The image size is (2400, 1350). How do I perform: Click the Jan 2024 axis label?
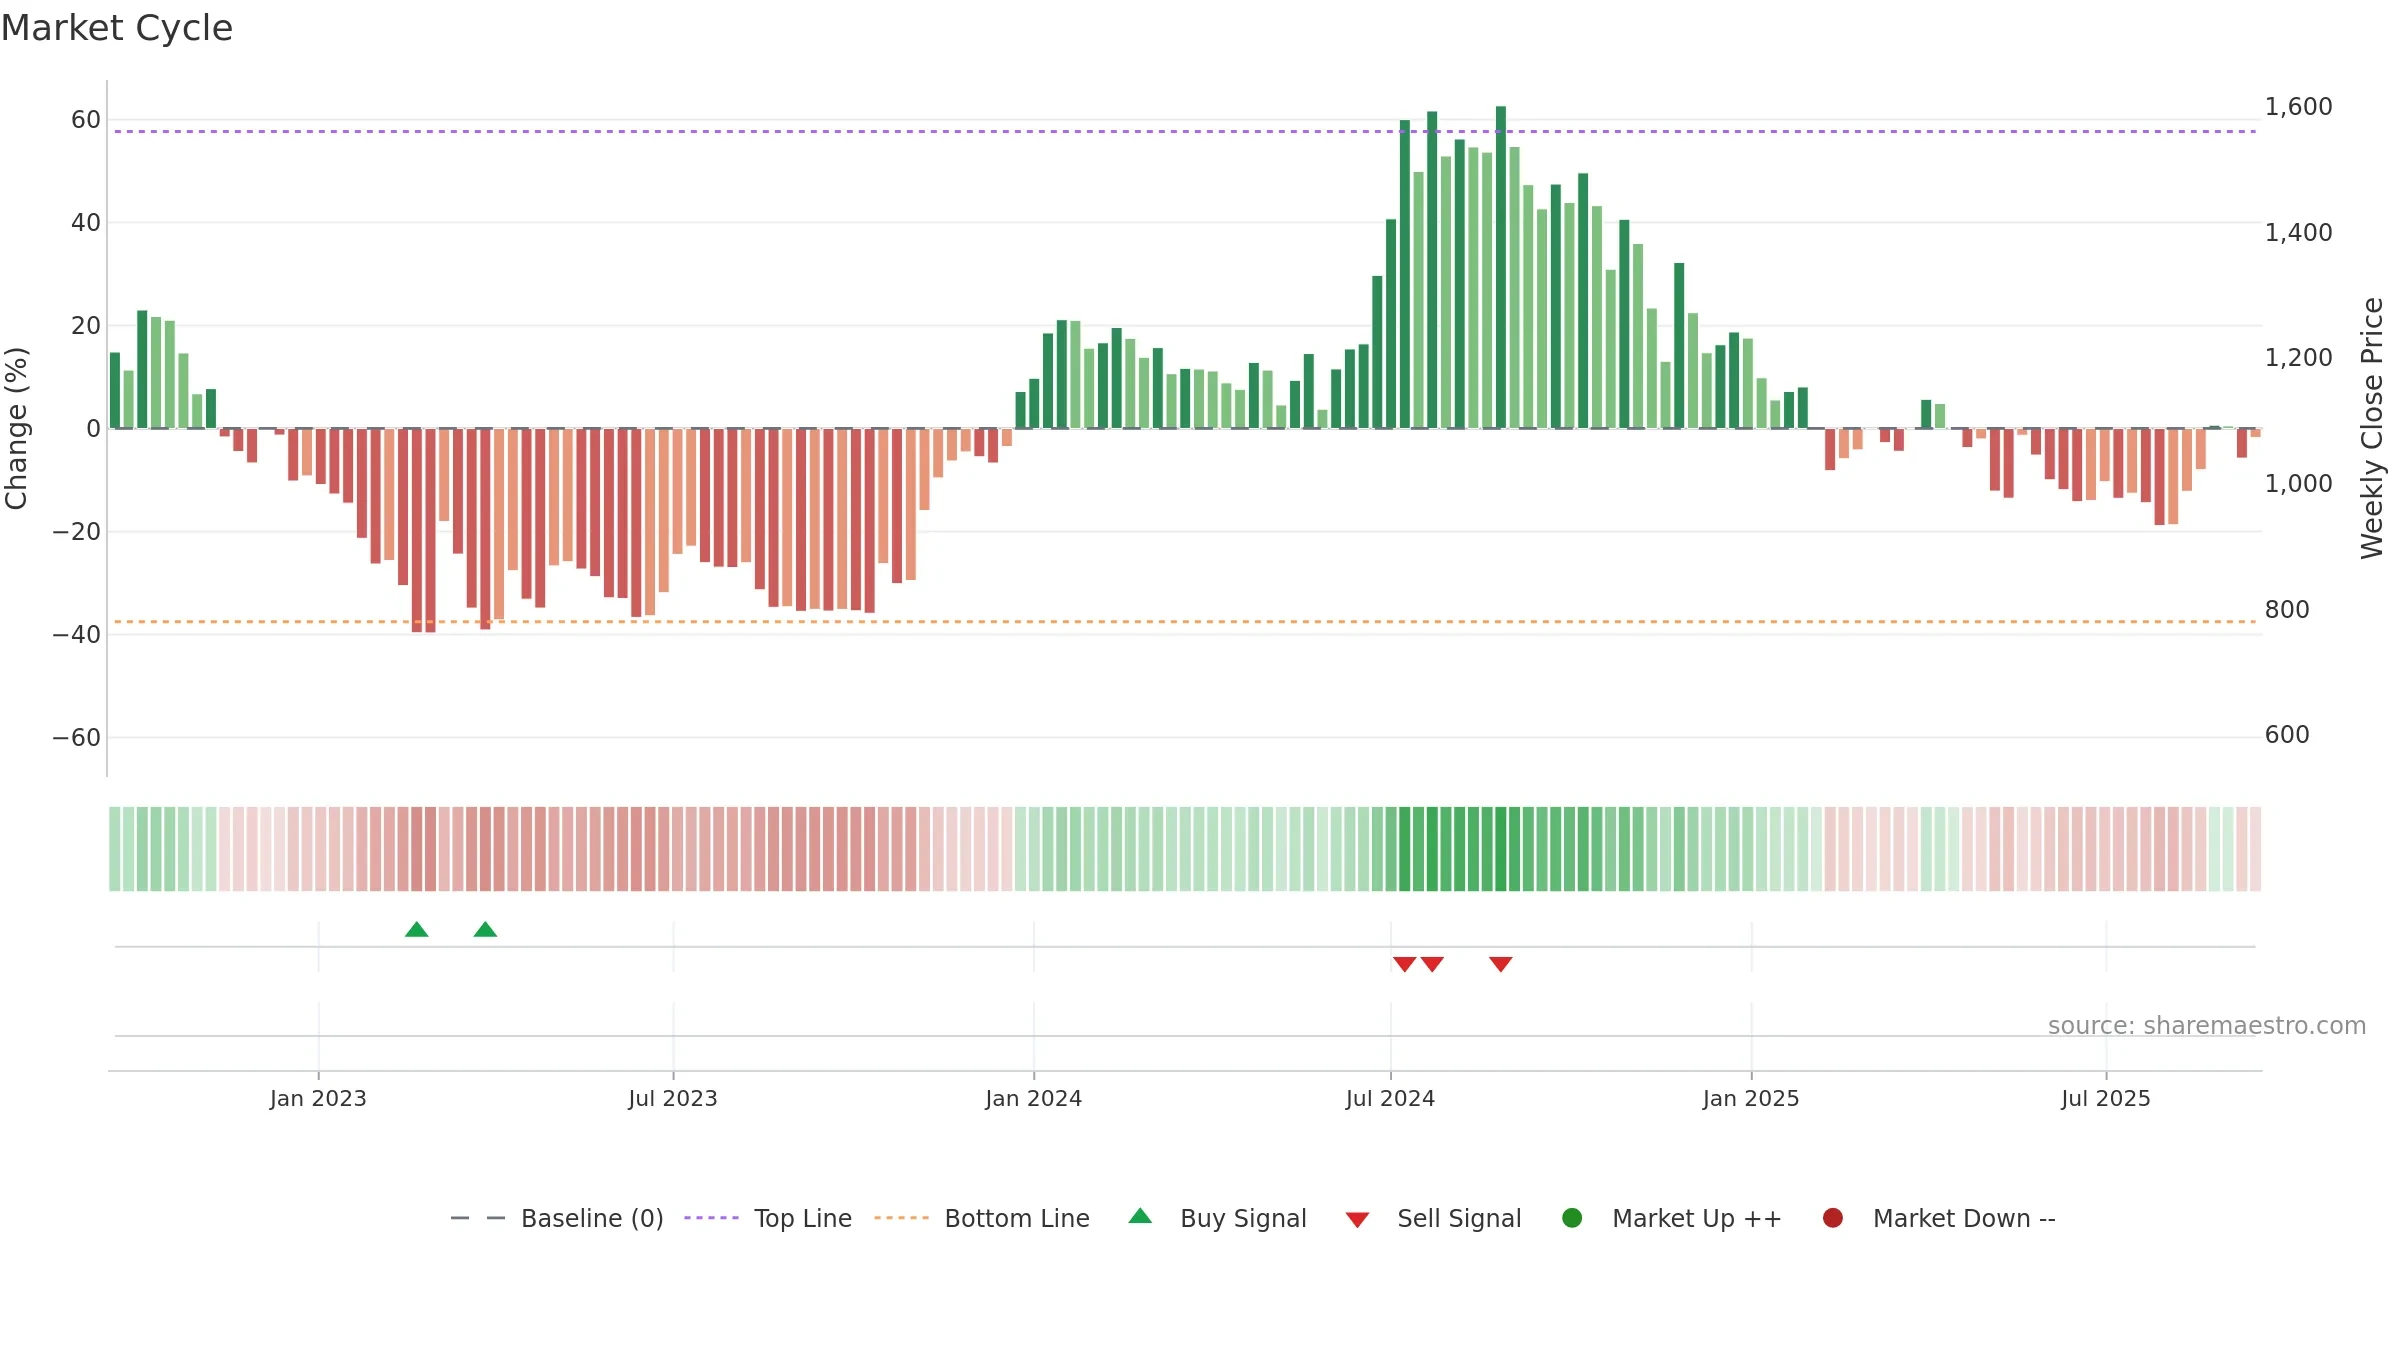pyautogui.click(x=1033, y=1098)
